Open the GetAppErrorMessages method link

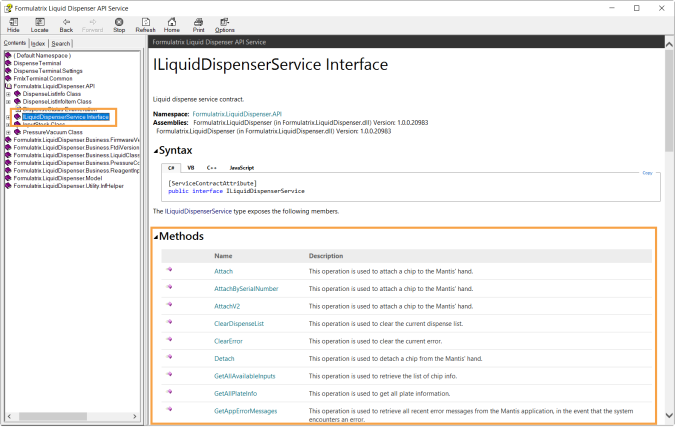246,411
